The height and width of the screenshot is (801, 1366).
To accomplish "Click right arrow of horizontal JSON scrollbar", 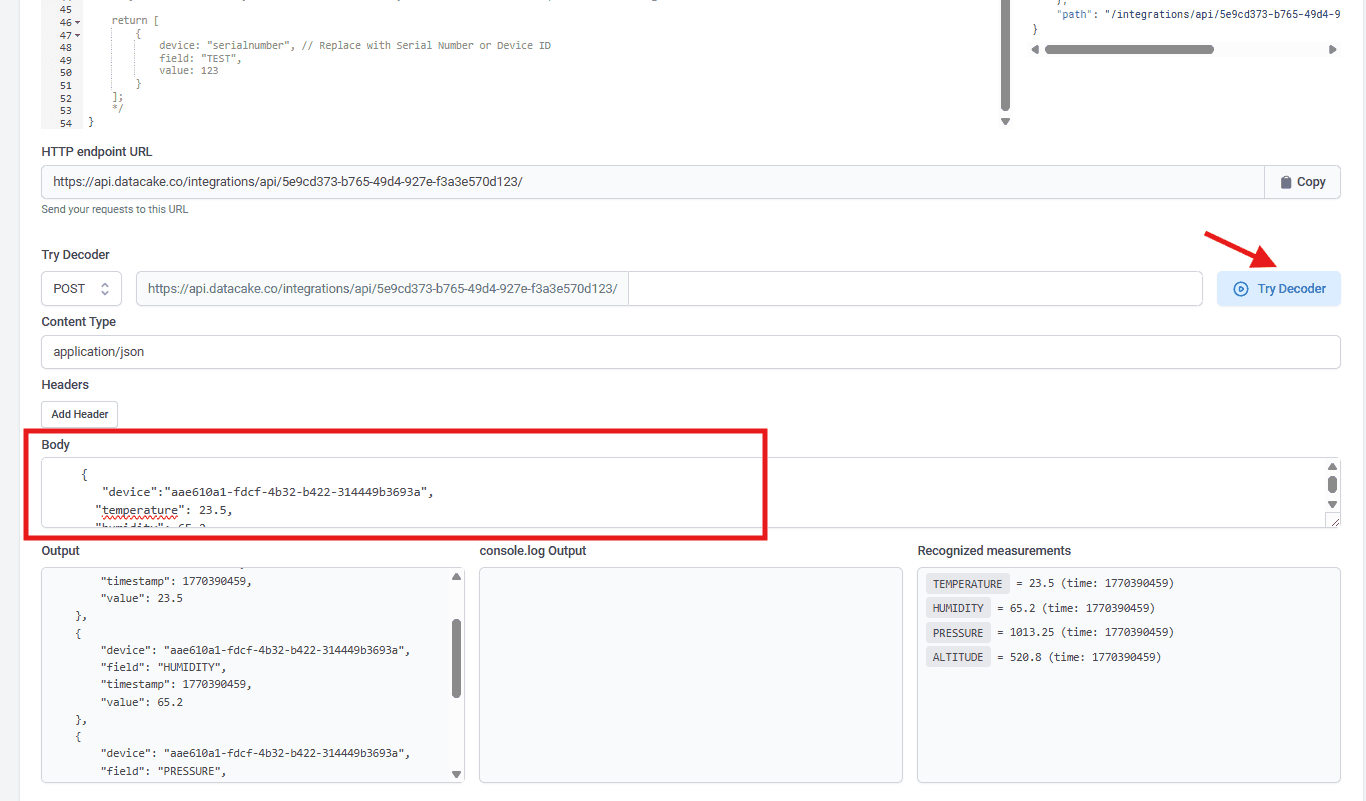I will click(x=1332, y=49).
